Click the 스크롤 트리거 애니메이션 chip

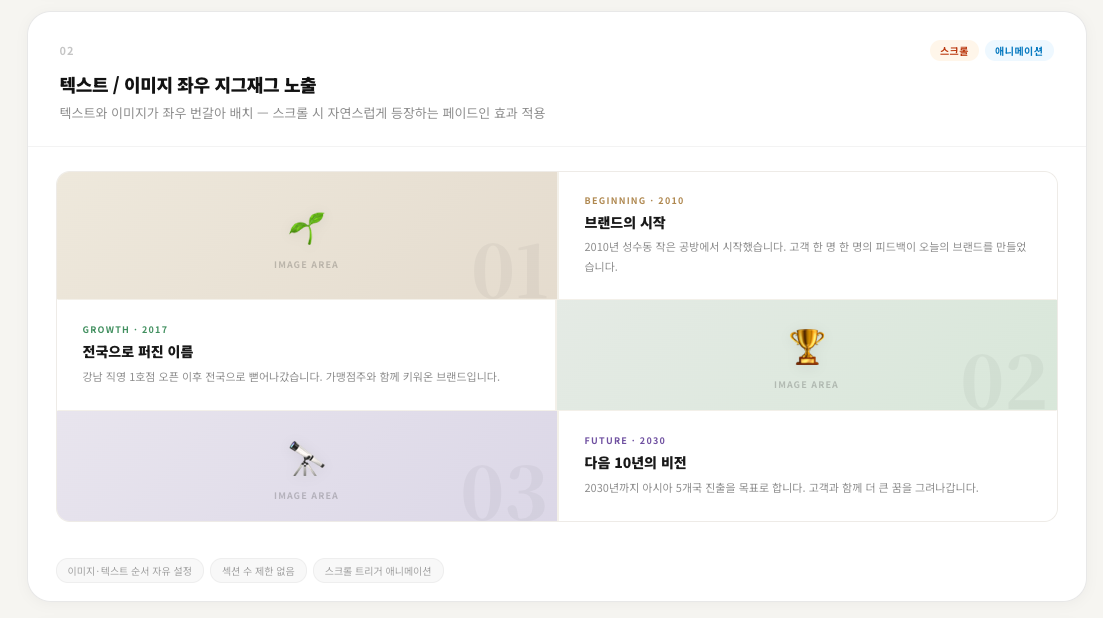(x=378, y=571)
